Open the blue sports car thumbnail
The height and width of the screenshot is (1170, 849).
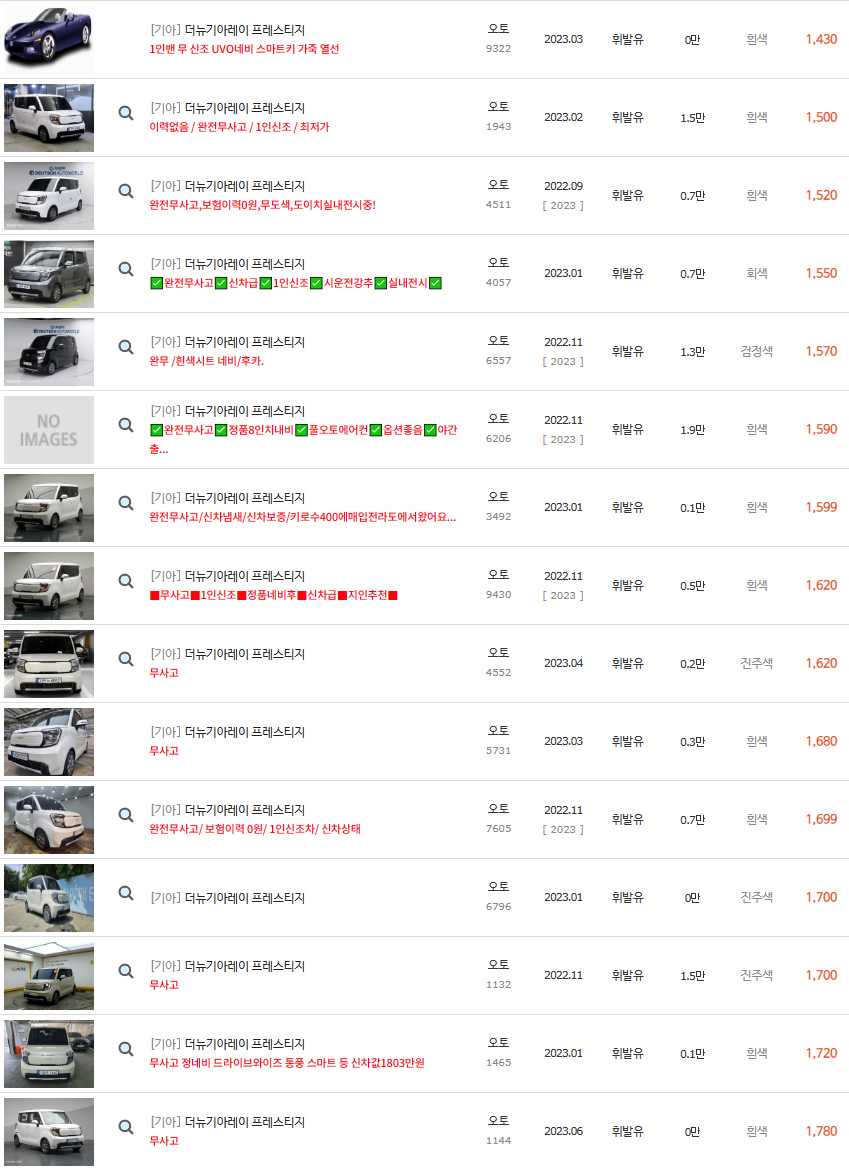tap(49, 40)
